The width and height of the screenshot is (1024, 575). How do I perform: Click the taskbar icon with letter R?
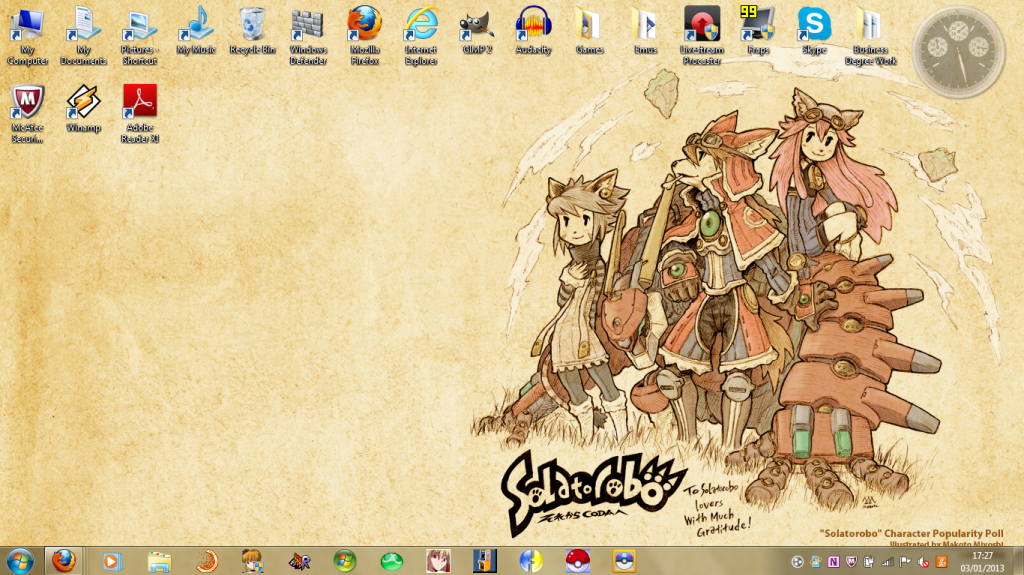[299, 561]
